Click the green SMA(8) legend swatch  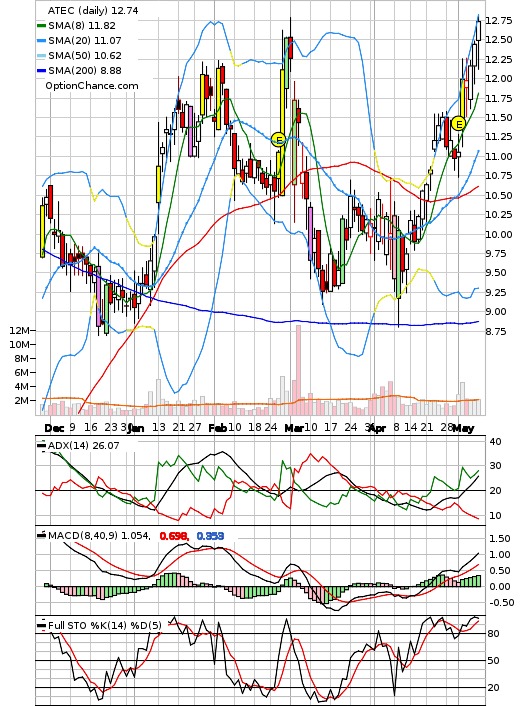[41, 26]
